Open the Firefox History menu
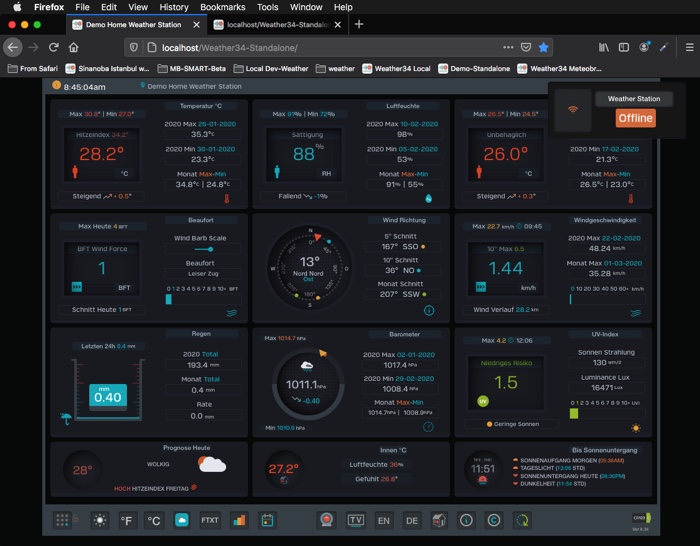This screenshot has width=700, height=546. click(x=174, y=7)
